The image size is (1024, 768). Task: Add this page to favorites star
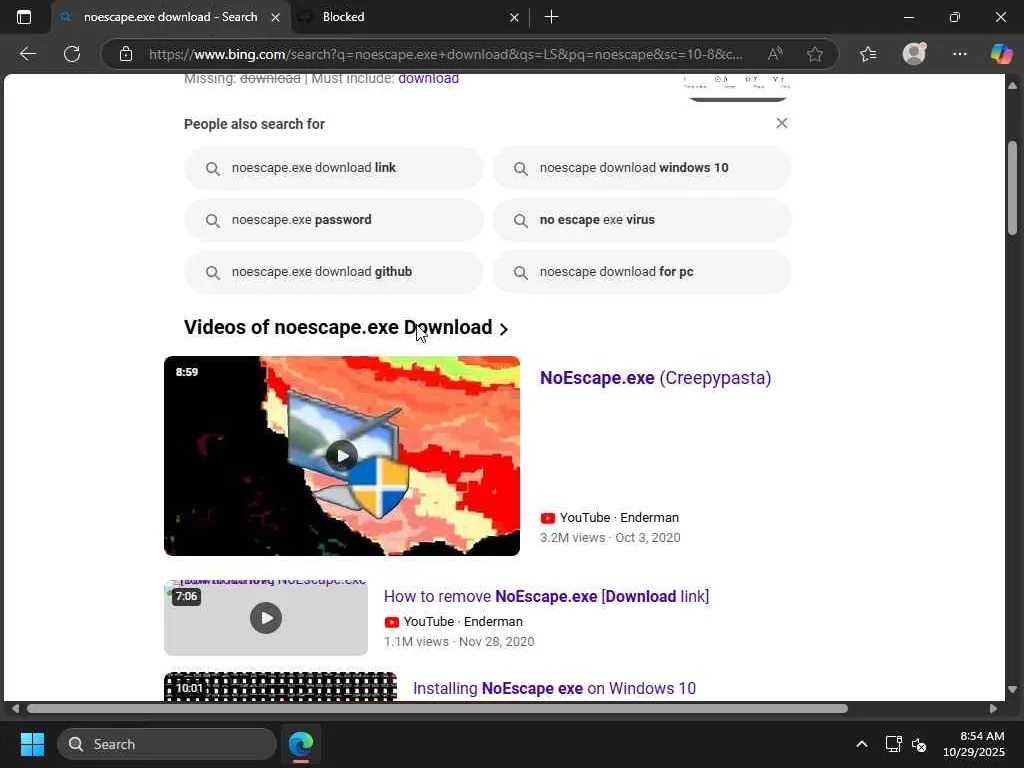coord(814,54)
